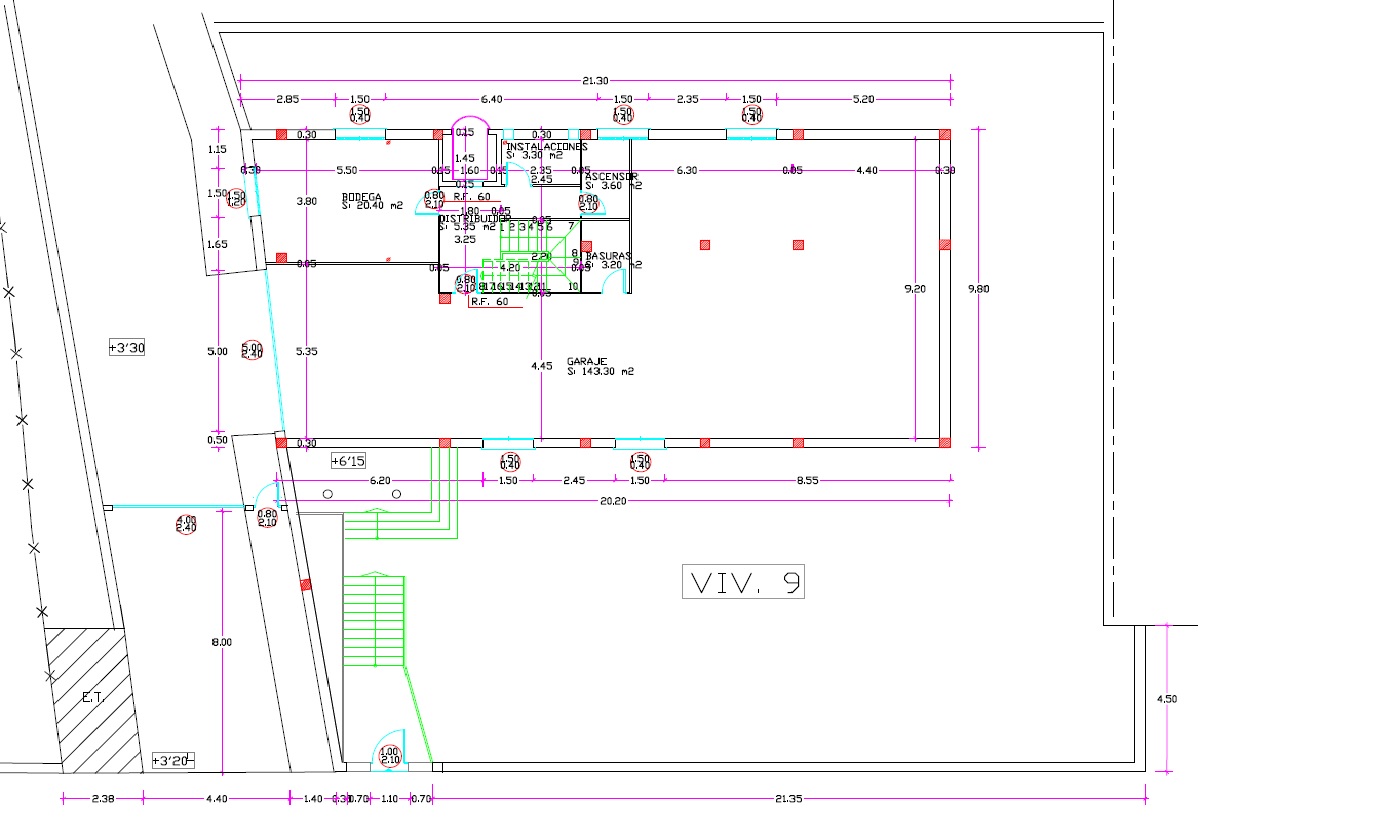
Task: Click the '21.30' overall top dimension
Action: tap(595, 81)
